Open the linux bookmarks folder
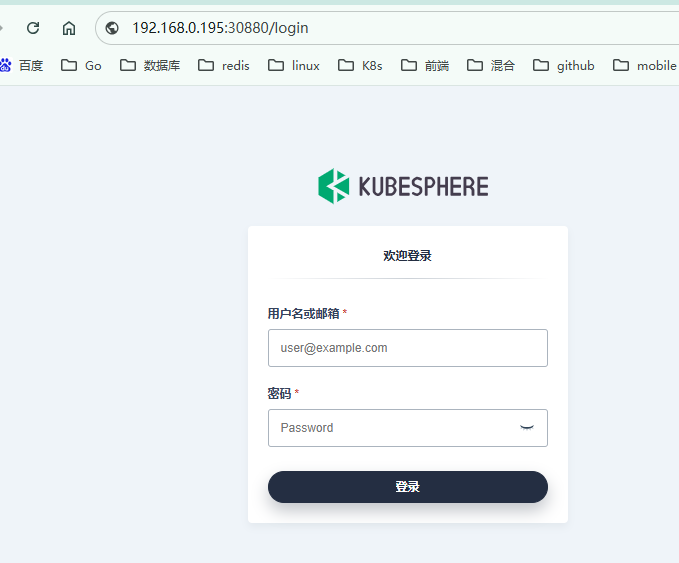 pos(294,65)
